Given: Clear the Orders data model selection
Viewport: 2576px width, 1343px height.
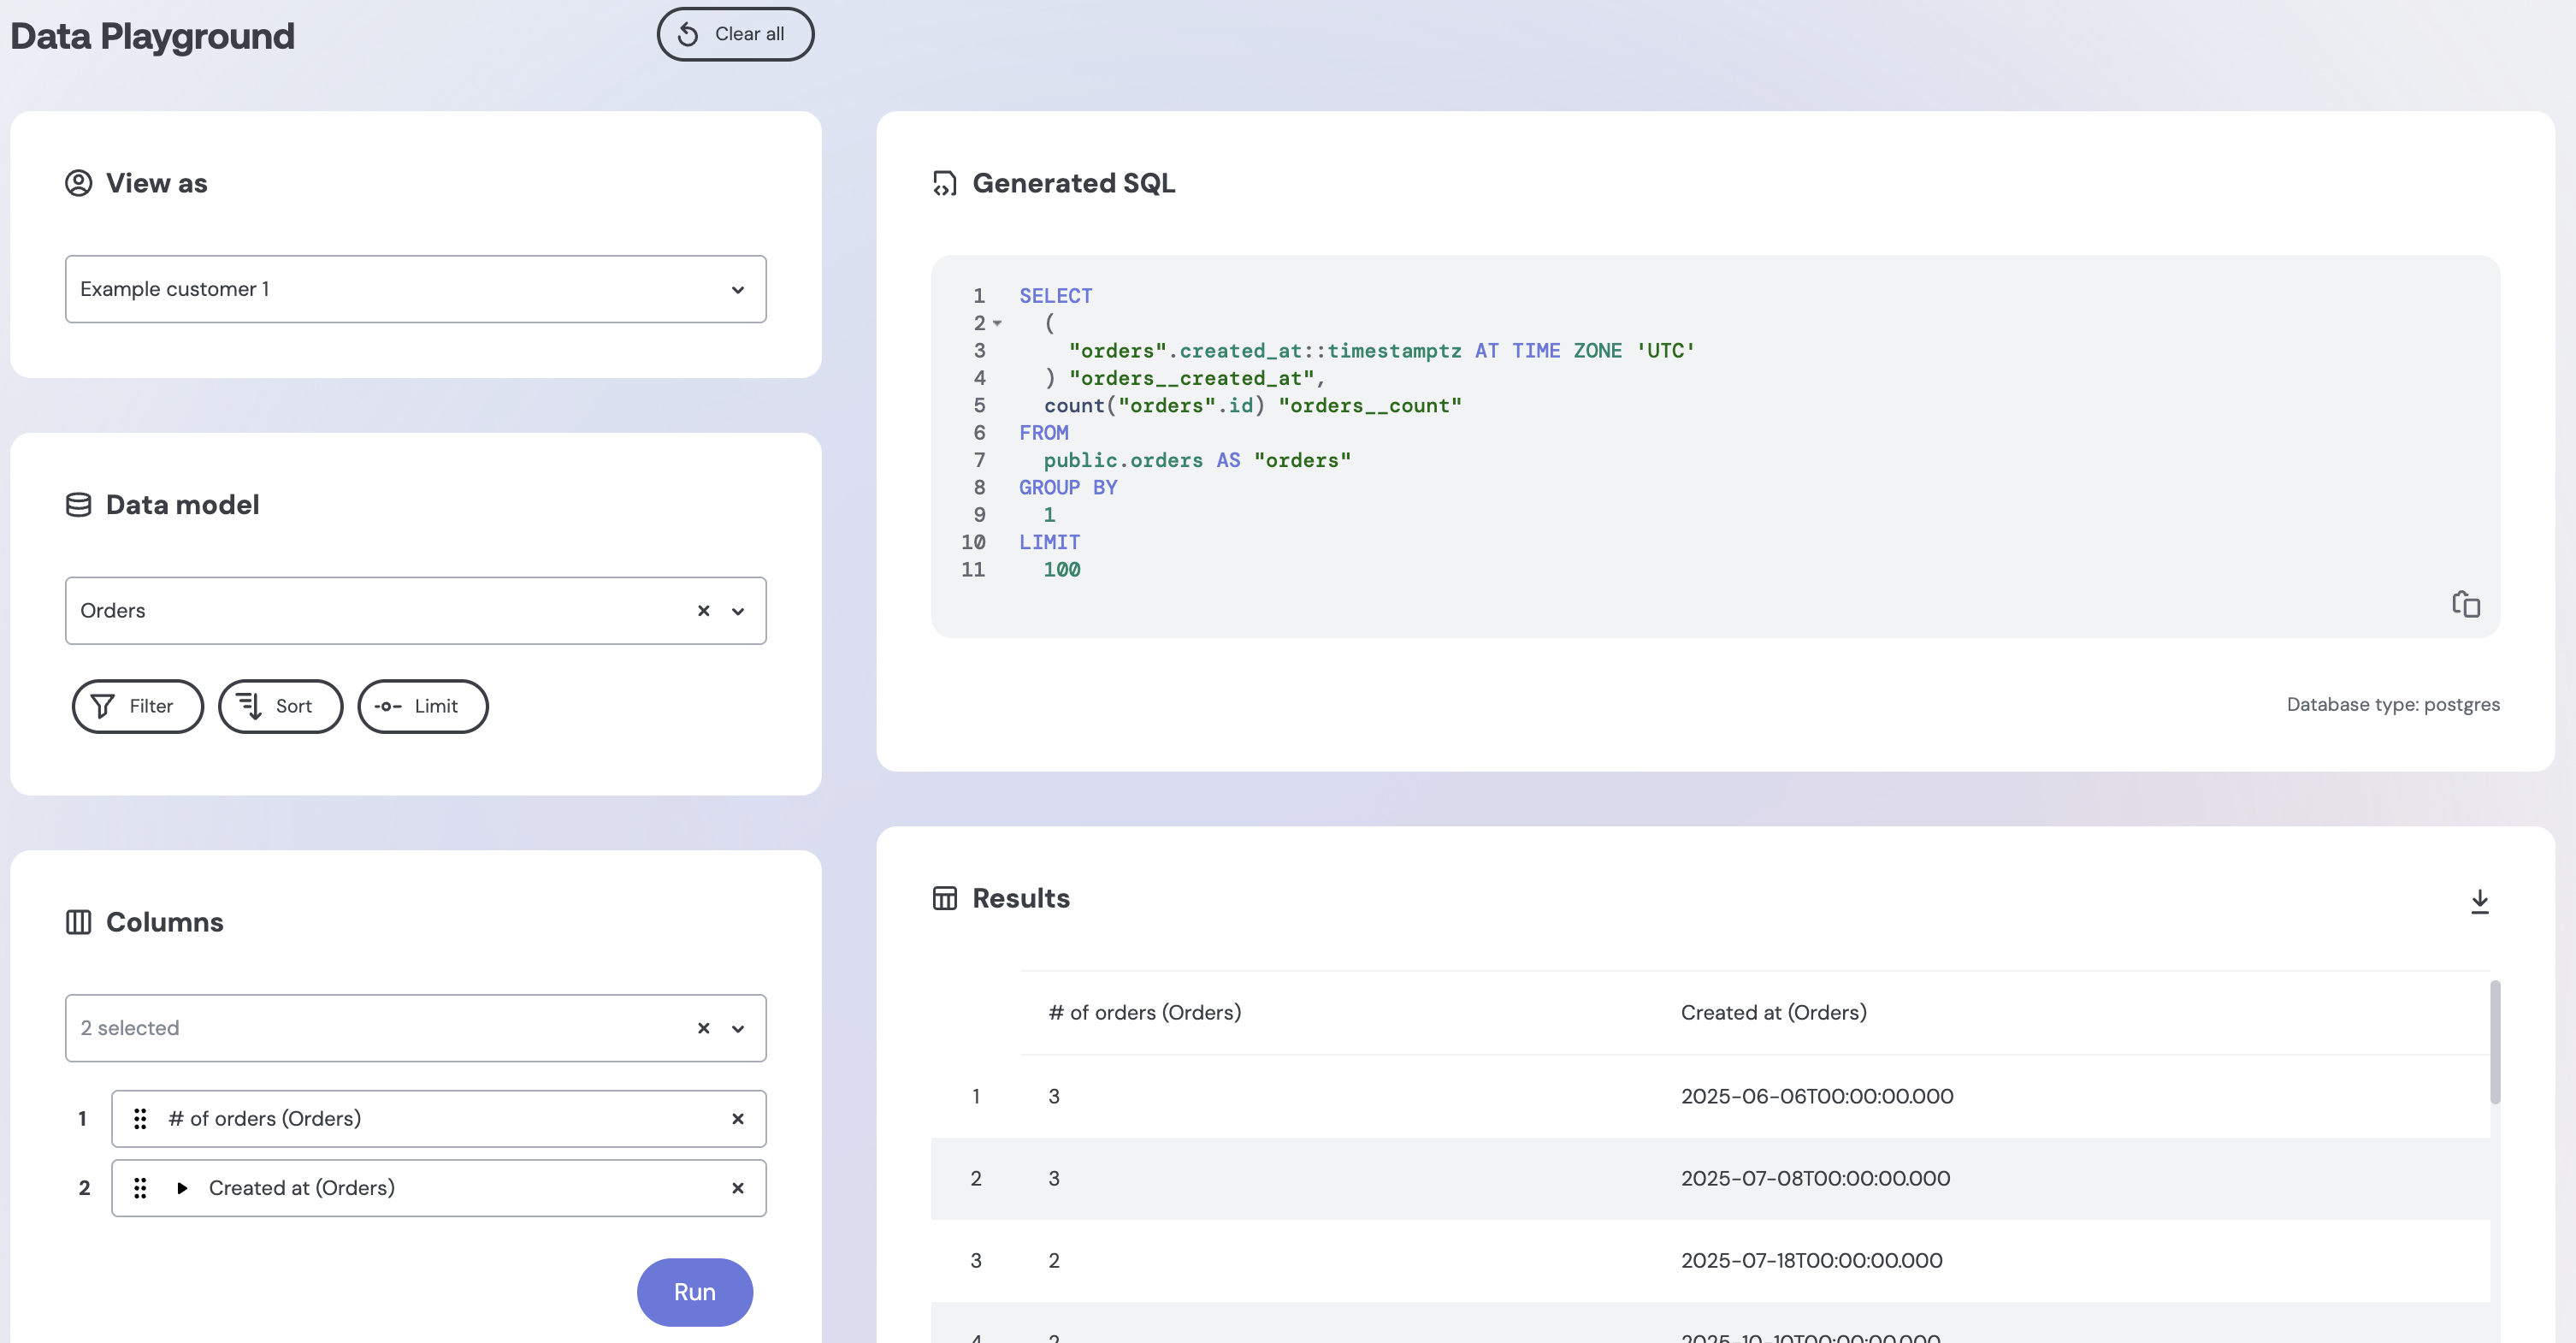Looking at the screenshot, I should (x=703, y=611).
